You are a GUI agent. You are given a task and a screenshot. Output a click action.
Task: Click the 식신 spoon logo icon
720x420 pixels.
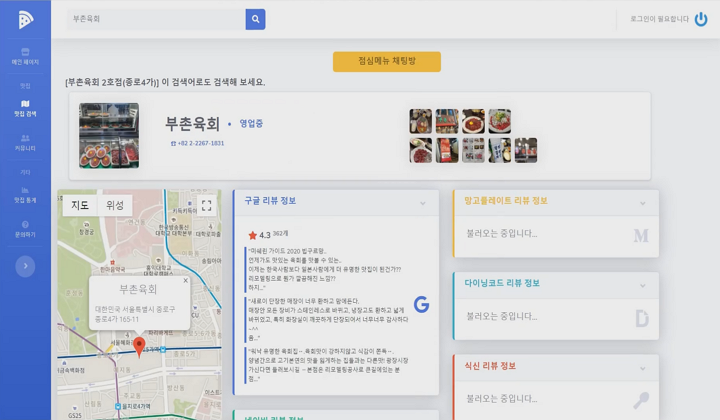pyautogui.click(x=641, y=400)
